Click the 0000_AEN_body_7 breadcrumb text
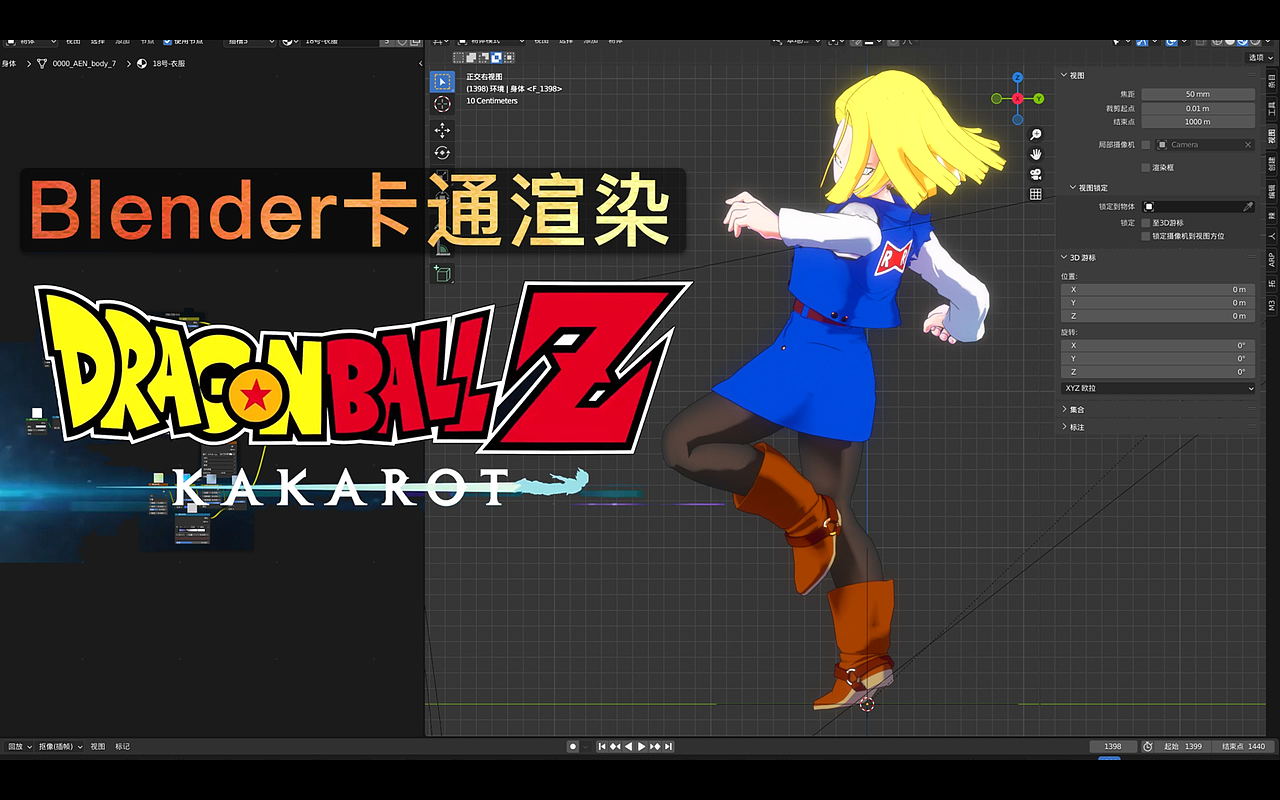The image size is (1280, 800). pos(84,63)
